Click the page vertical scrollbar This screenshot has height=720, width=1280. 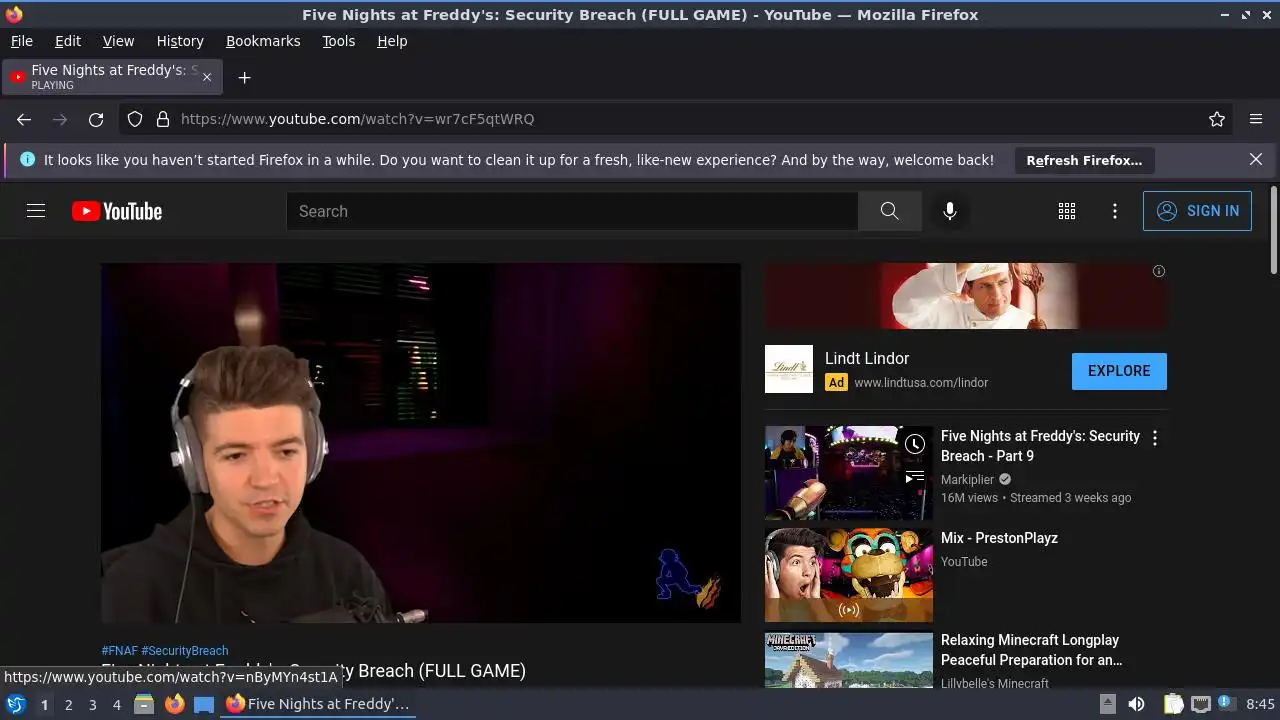1273,231
